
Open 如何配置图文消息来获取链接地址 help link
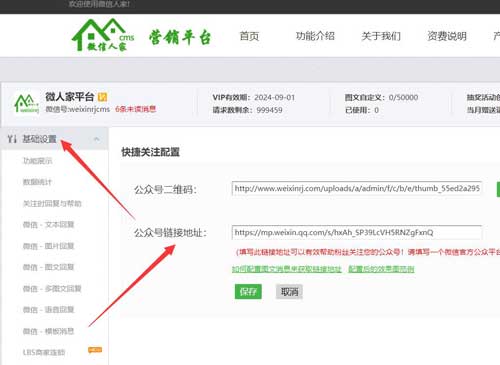287,269
